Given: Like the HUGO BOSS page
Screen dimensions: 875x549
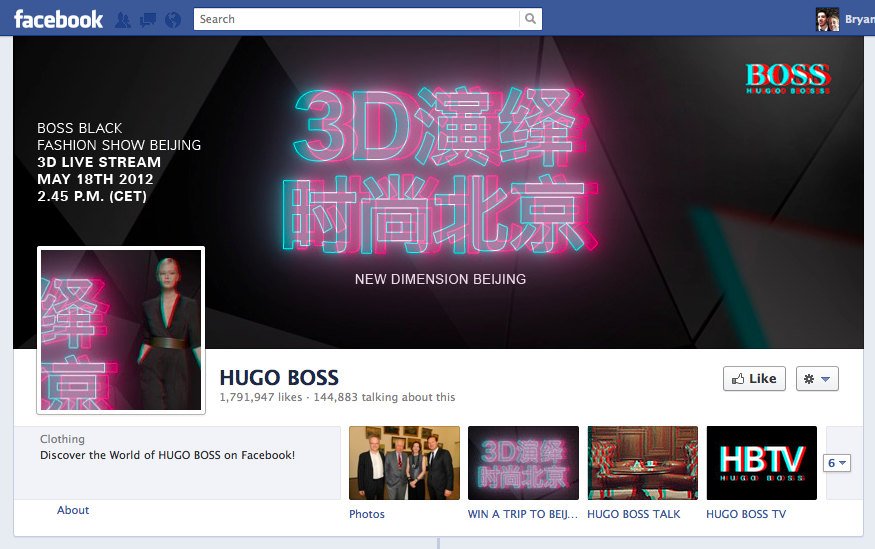Looking at the screenshot, I should tap(754, 379).
